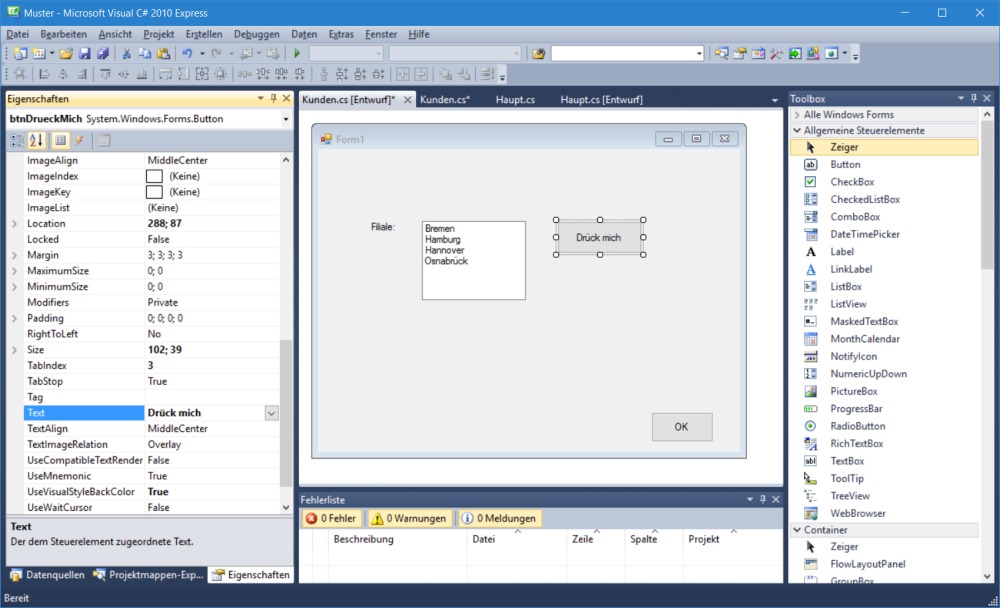
Task: Click the Undo arrow toolbar icon
Action: tap(186, 53)
